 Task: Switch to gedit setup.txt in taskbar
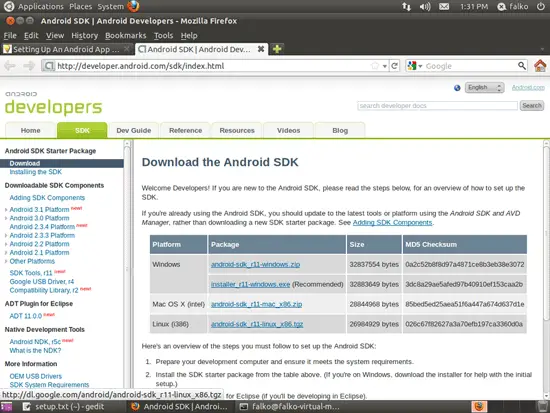pyautogui.click(x=63, y=406)
